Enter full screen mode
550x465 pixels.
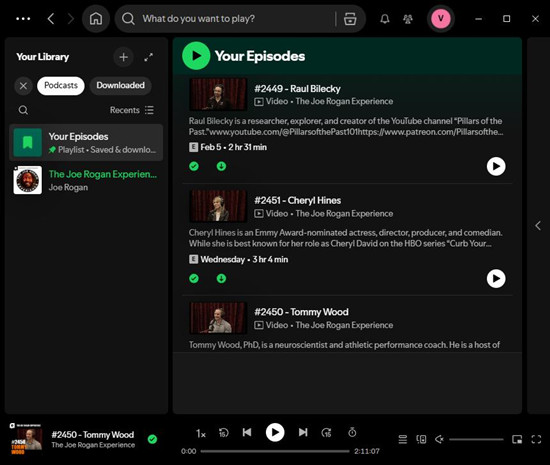[x=536, y=439]
